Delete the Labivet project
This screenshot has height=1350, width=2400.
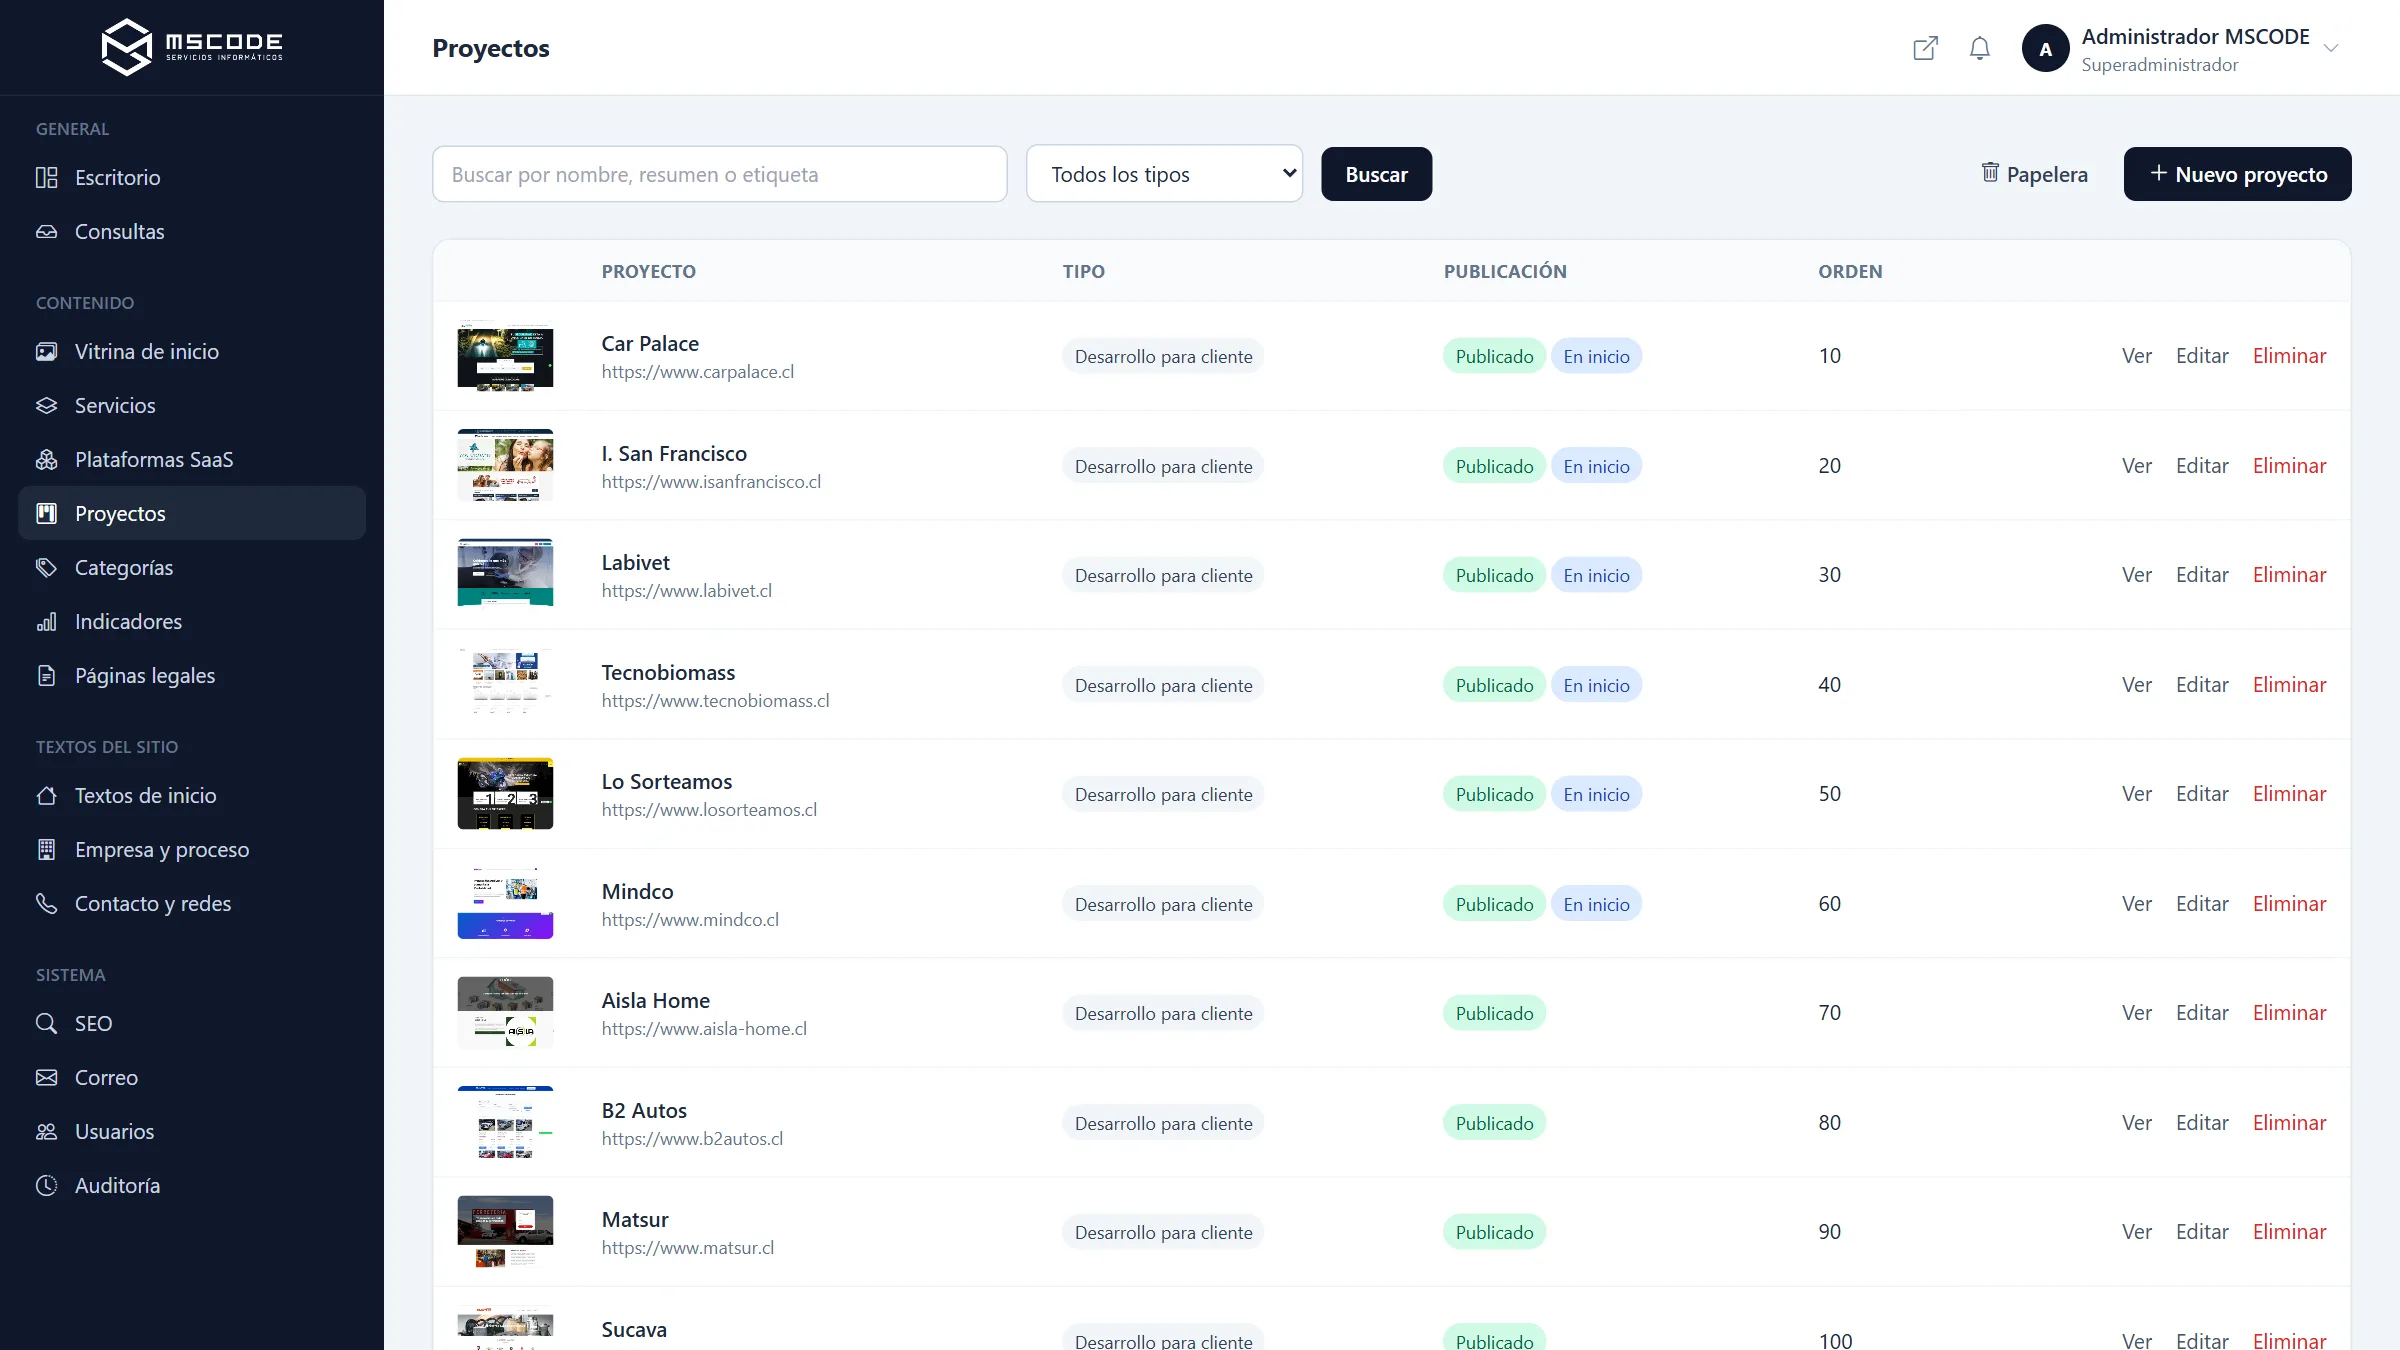click(2289, 575)
